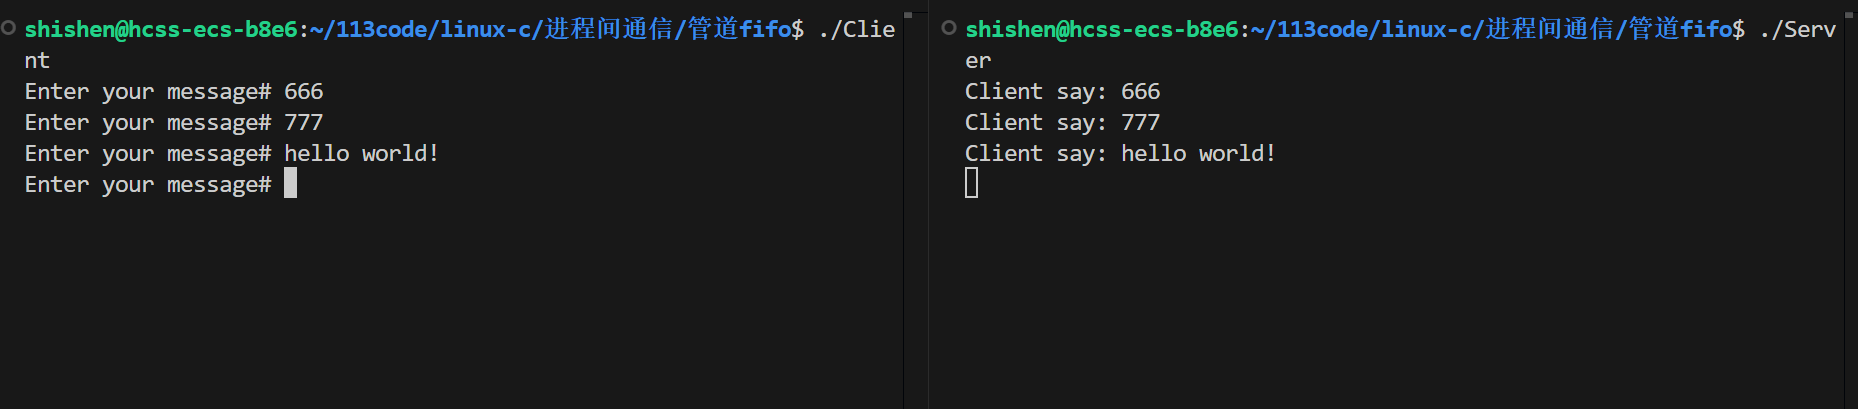The width and height of the screenshot is (1858, 409).
Task: Click the hollow cursor in the Server terminal
Action: [x=971, y=183]
